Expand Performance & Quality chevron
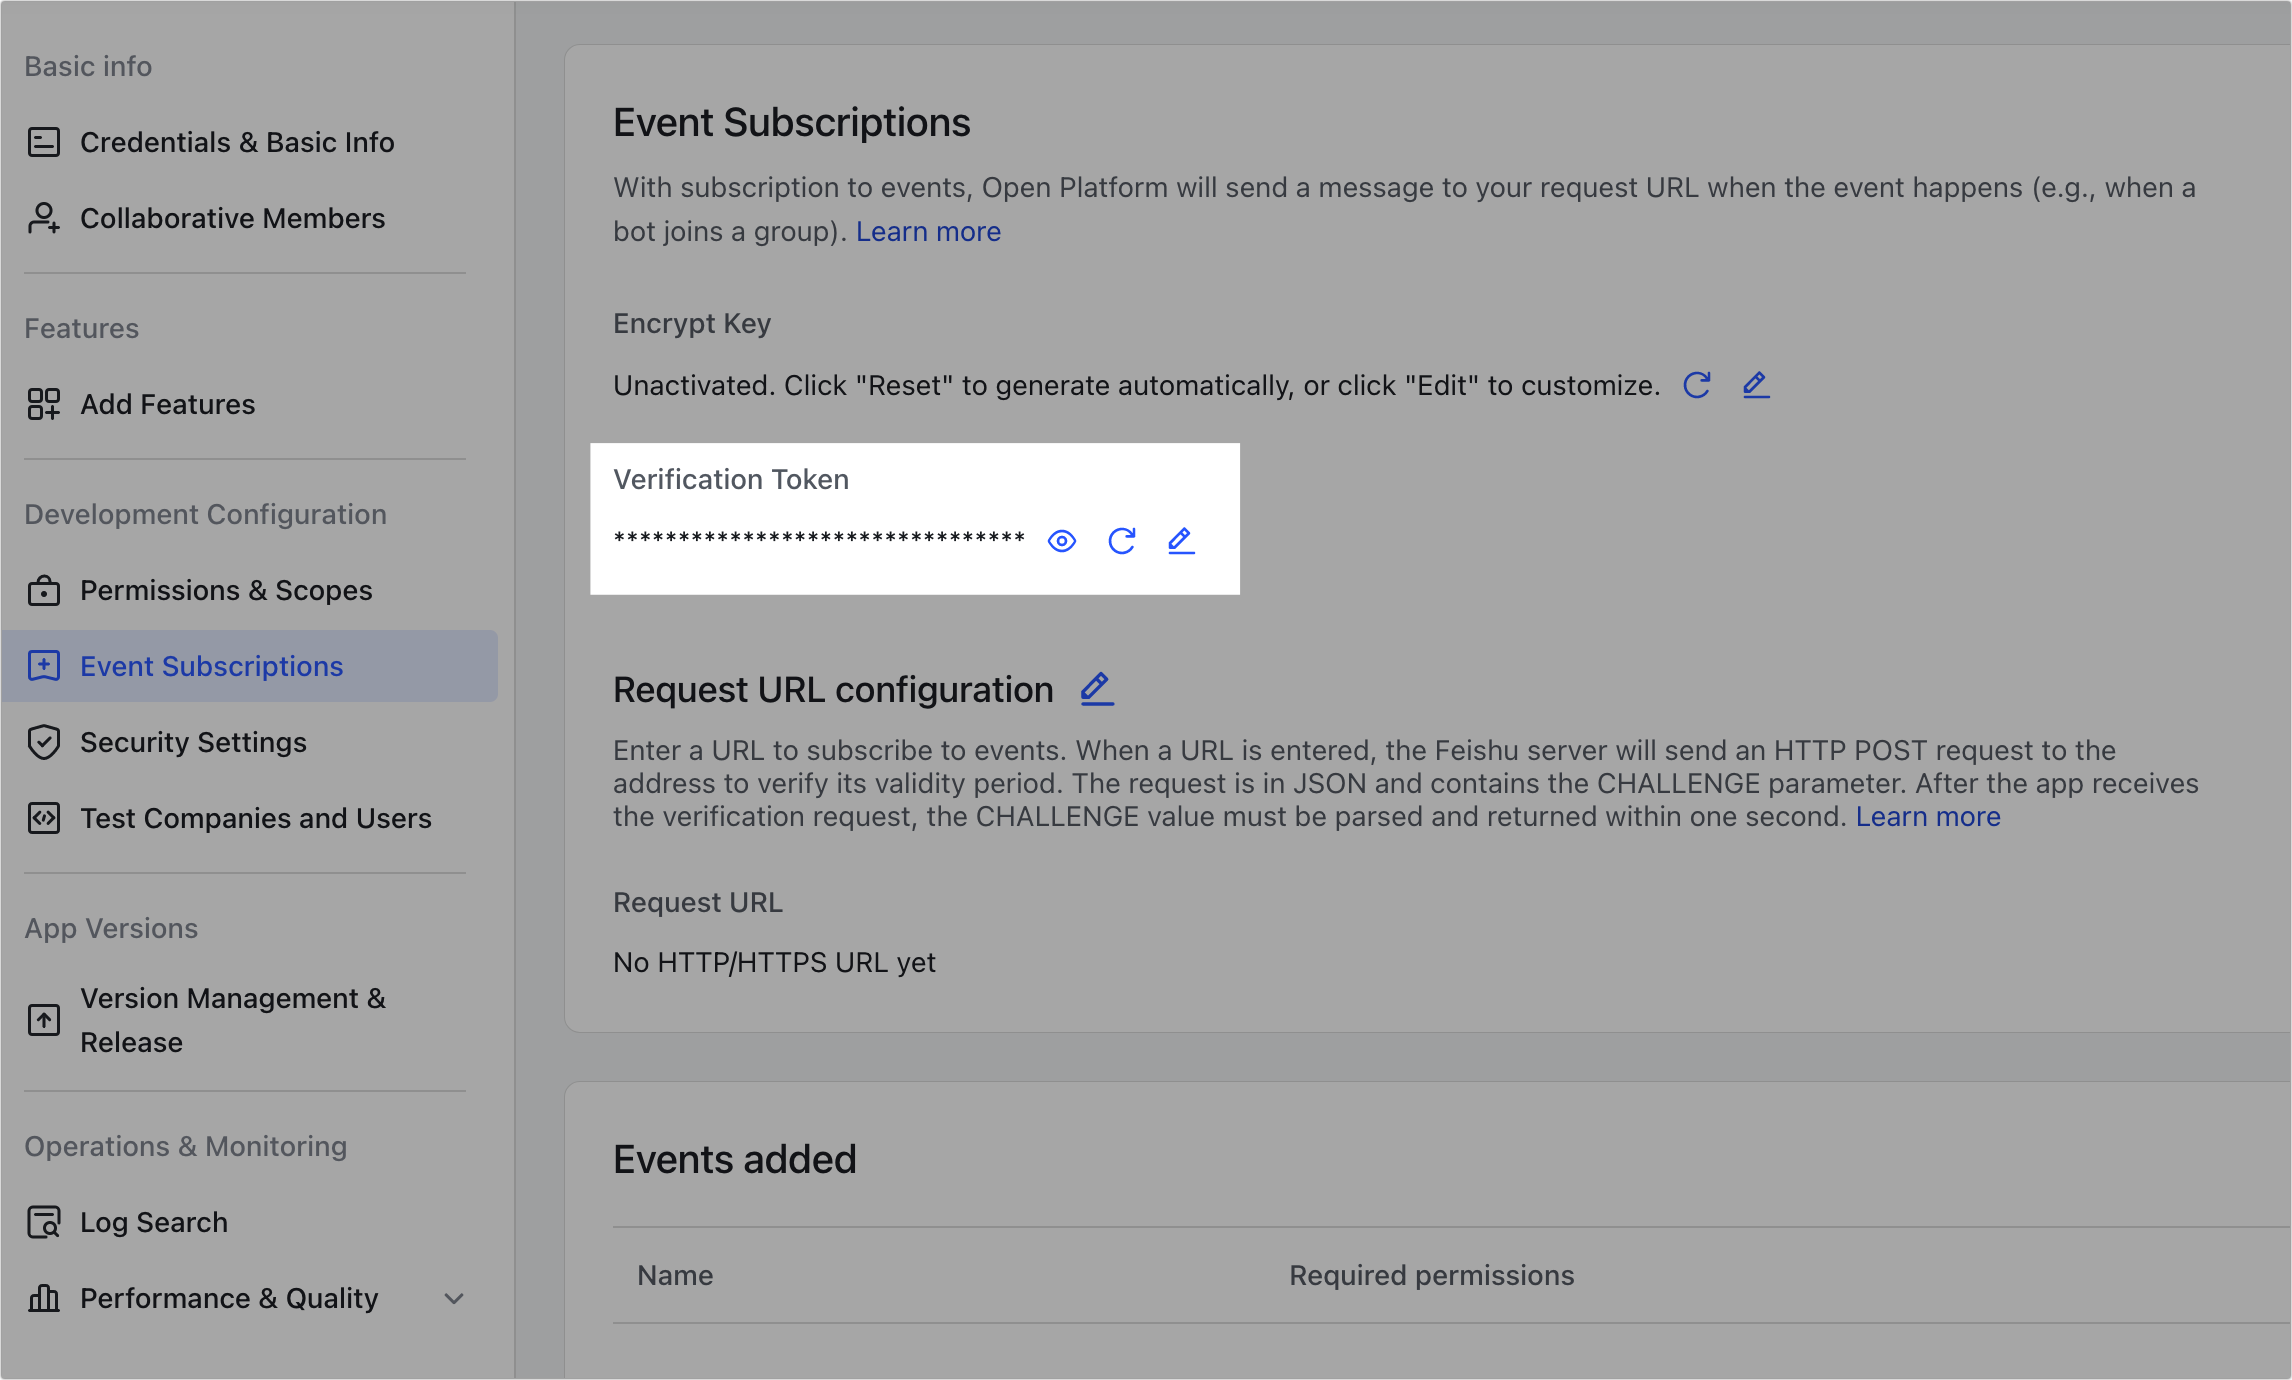Screen dimensions: 2292x1380 [x=454, y=1298]
